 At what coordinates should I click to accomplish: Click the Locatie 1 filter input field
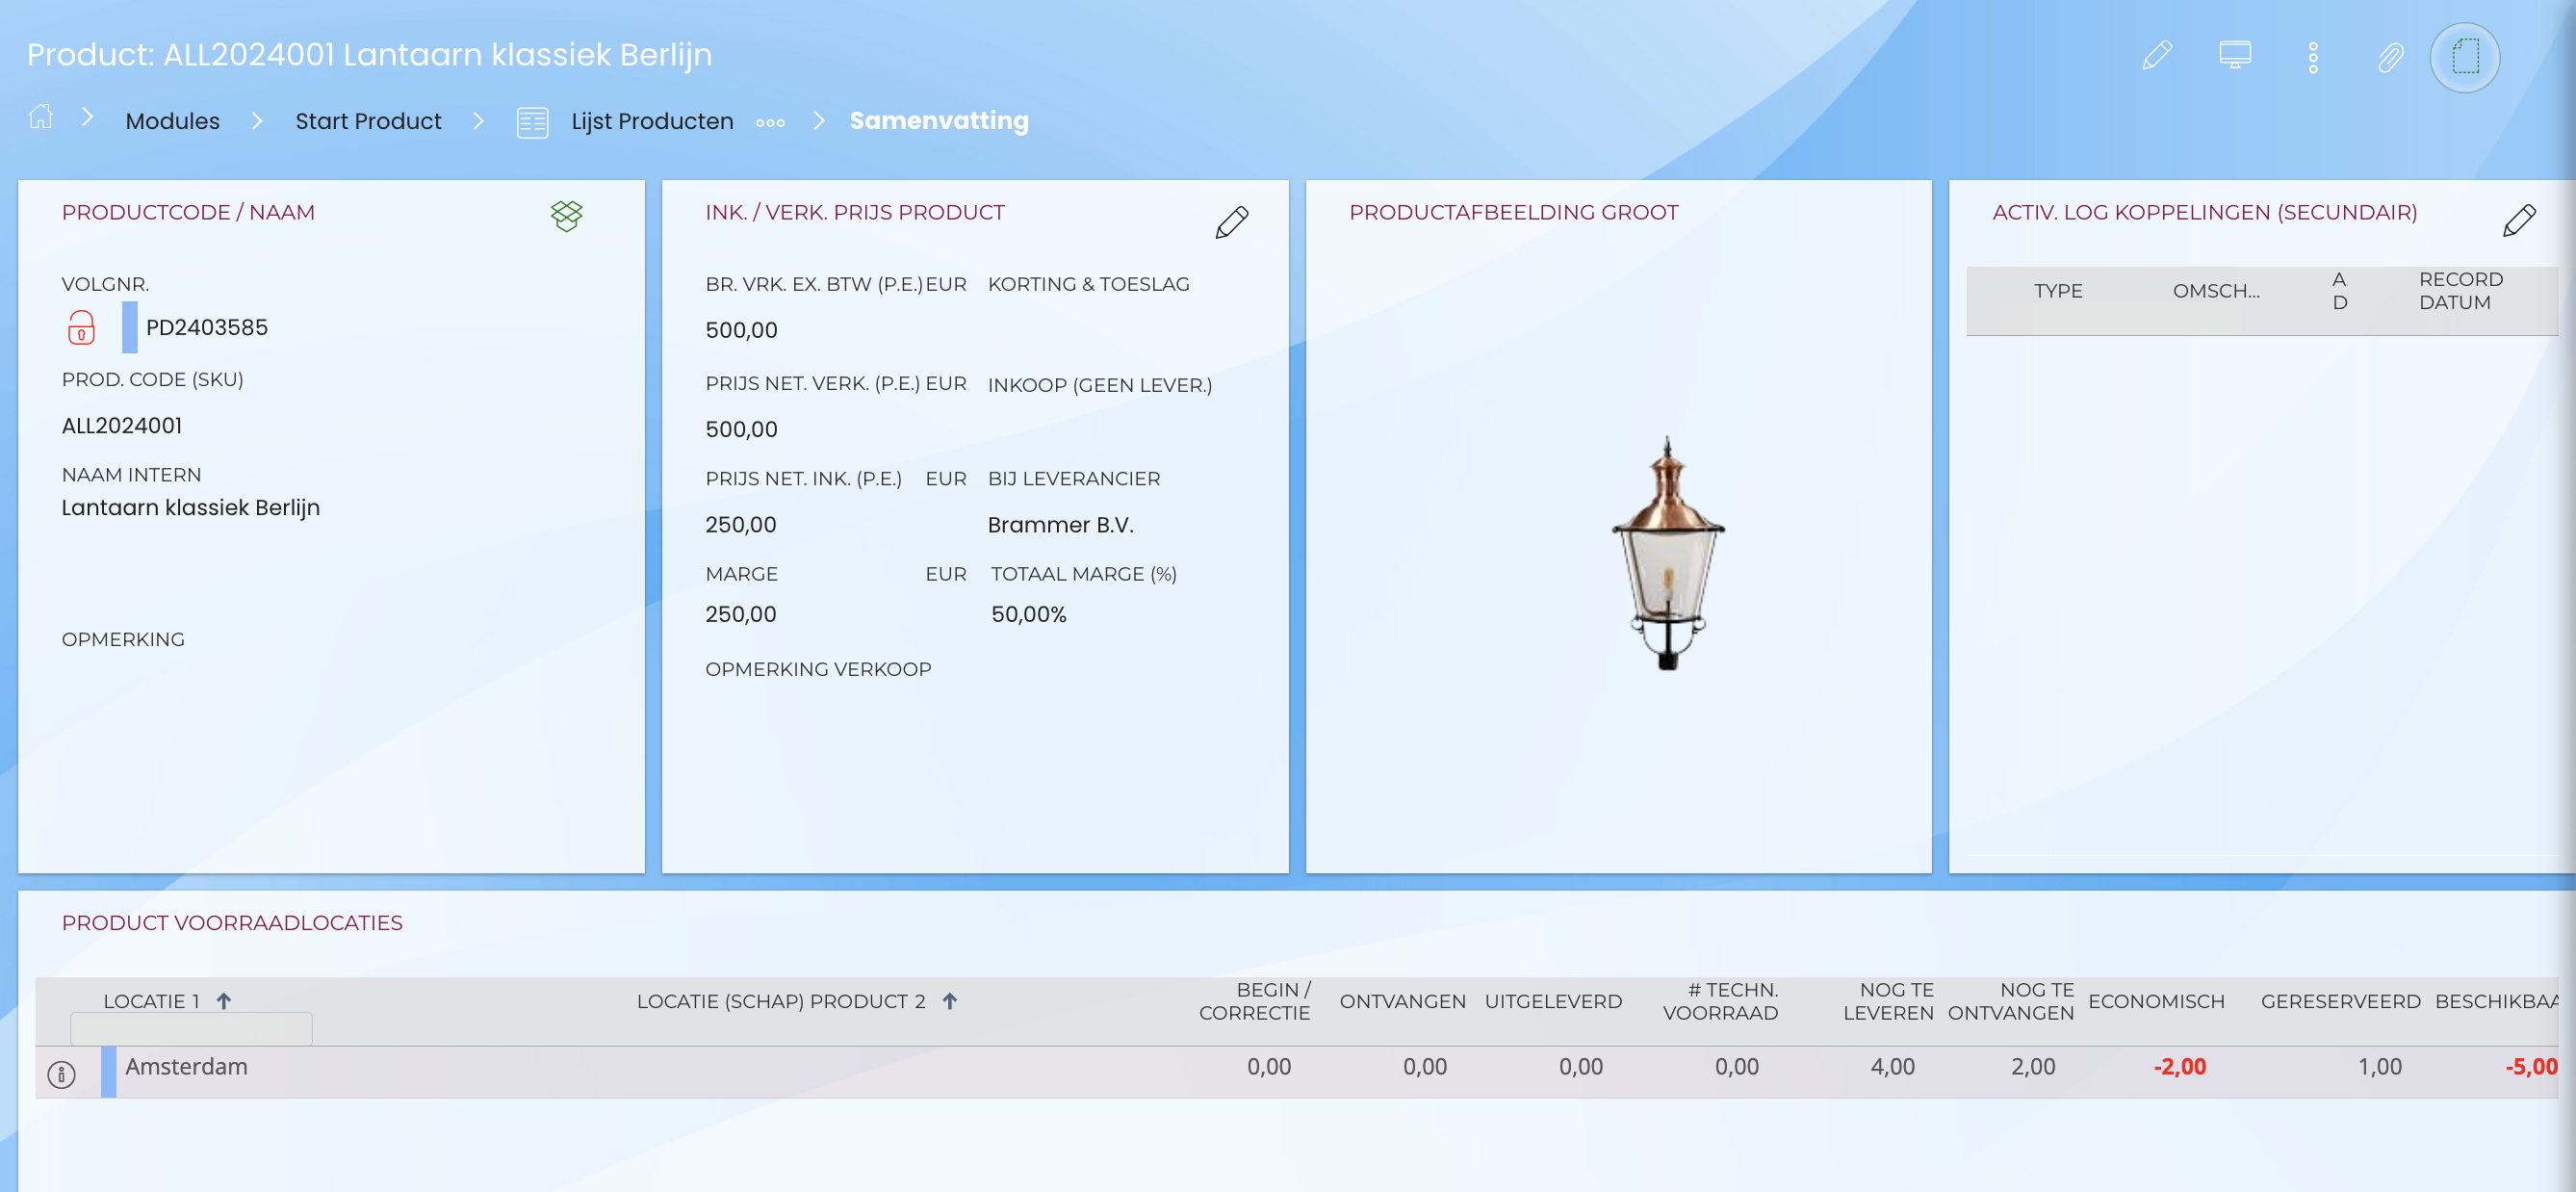(191, 1028)
